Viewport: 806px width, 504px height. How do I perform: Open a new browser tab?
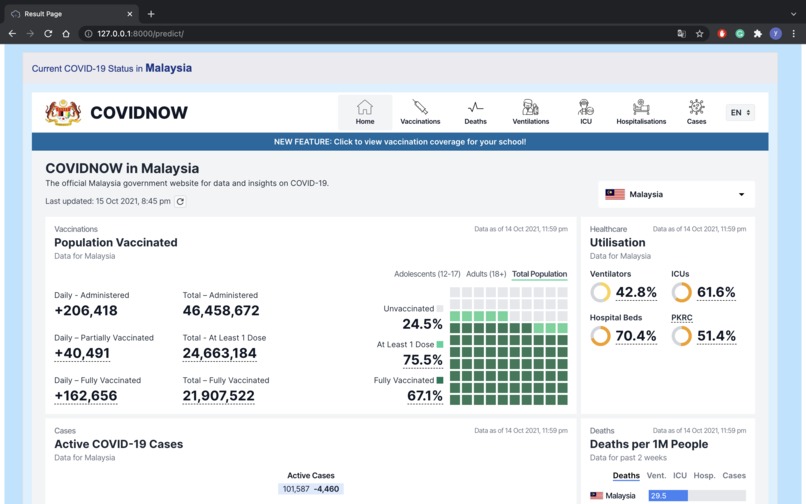tap(151, 14)
